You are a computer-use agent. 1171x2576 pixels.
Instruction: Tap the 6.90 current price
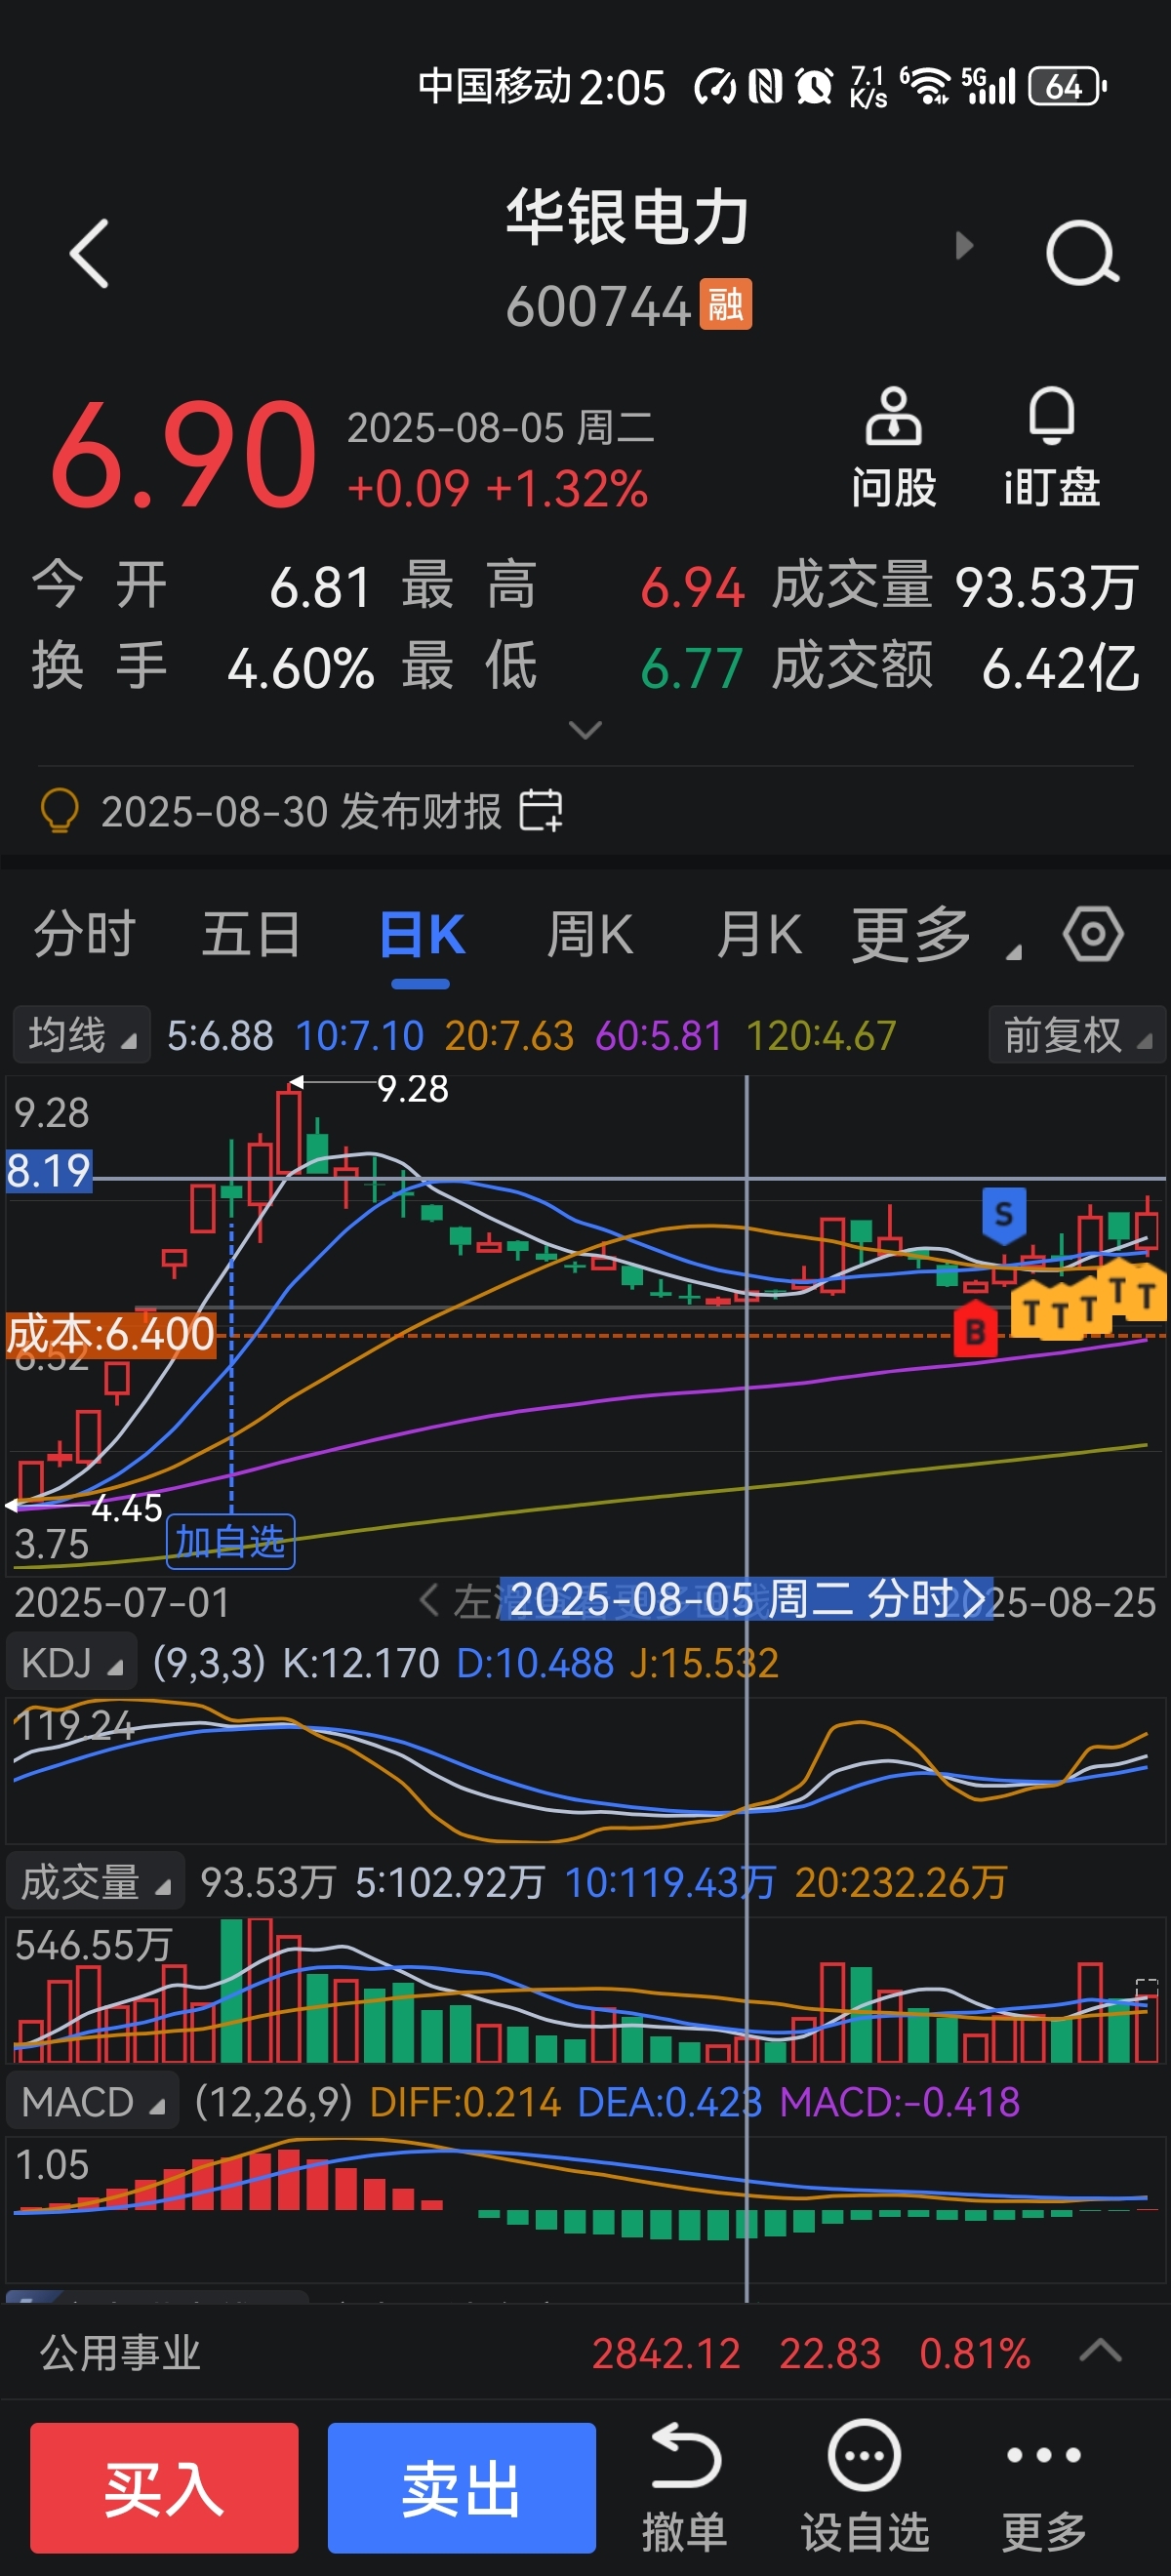183,455
